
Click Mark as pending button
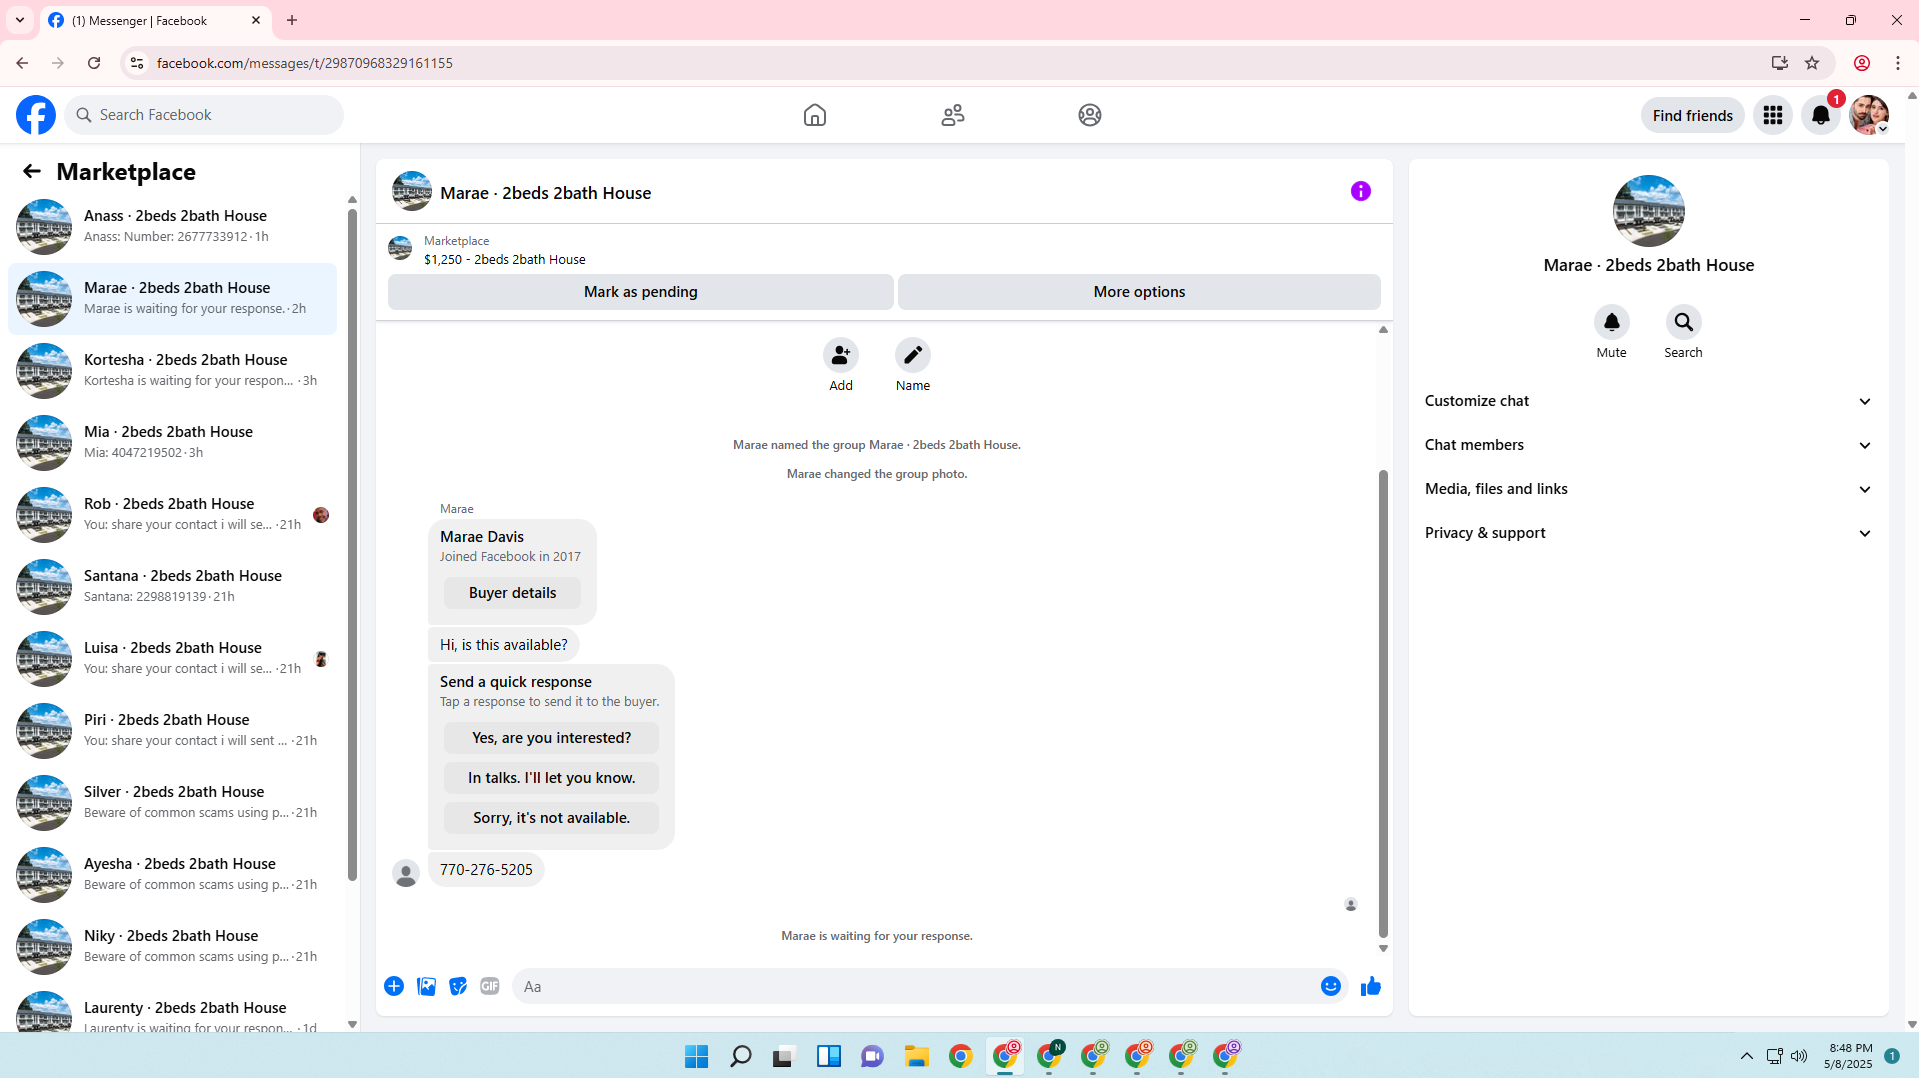pyautogui.click(x=640, y=292)
